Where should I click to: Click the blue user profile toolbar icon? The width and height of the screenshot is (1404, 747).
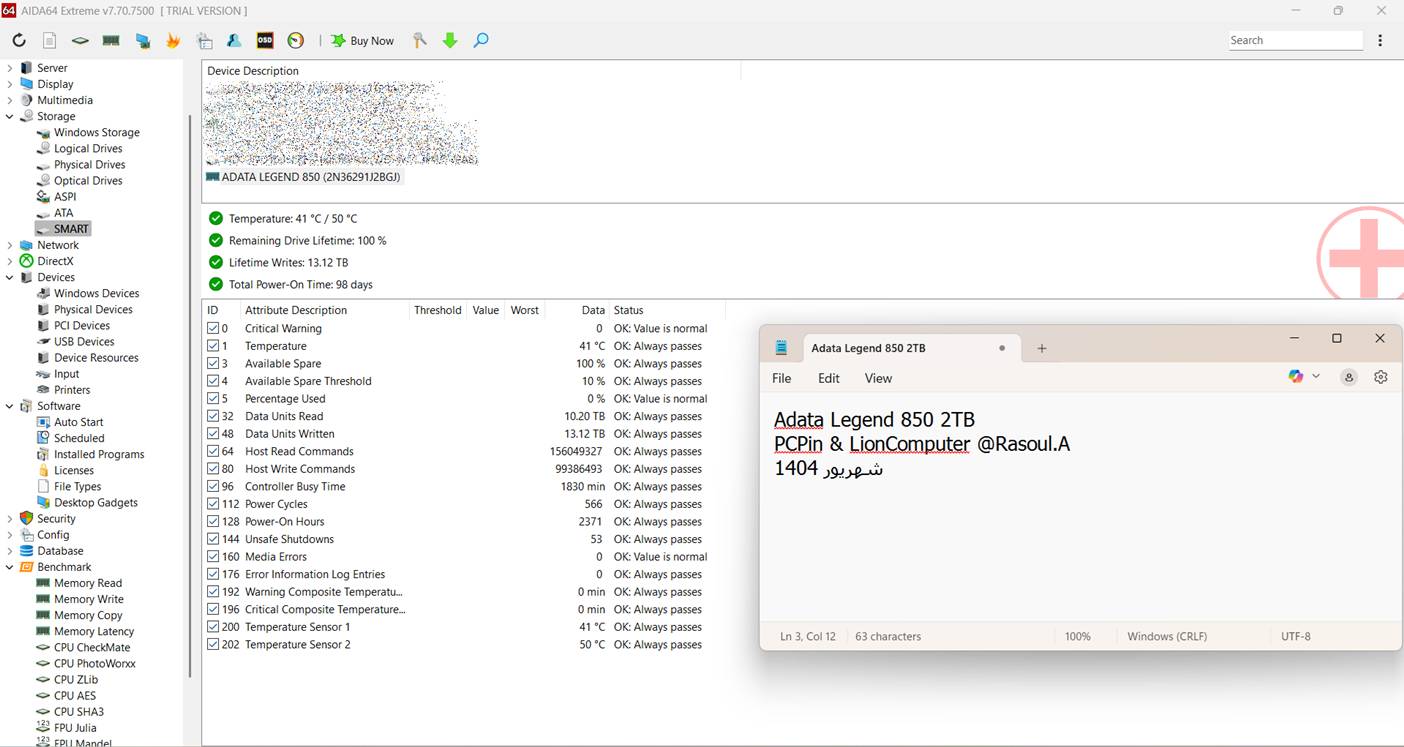click(x=234, y=41)
